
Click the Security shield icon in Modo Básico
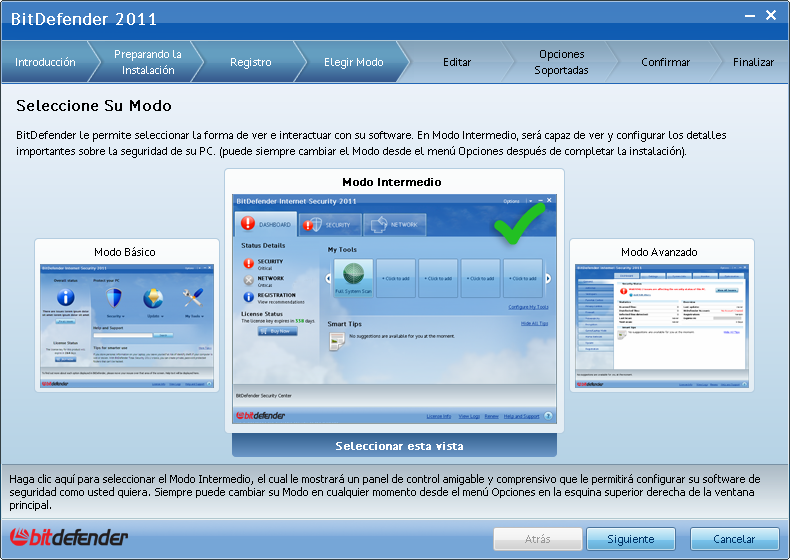pyautogui.click(x=114, y=298)
